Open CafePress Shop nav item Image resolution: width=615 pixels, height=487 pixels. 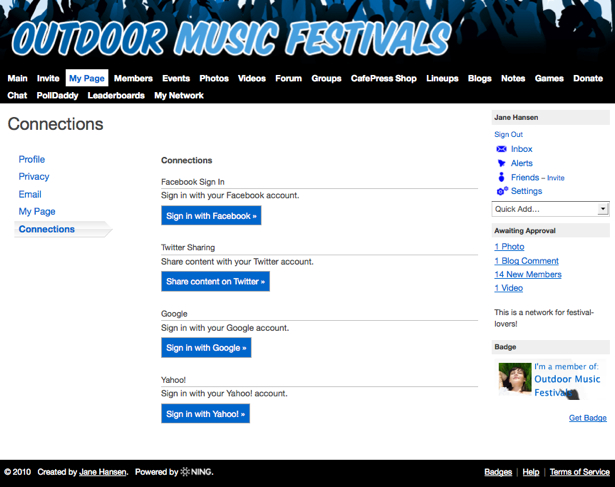pyautogui.click(x=384, y=78)
